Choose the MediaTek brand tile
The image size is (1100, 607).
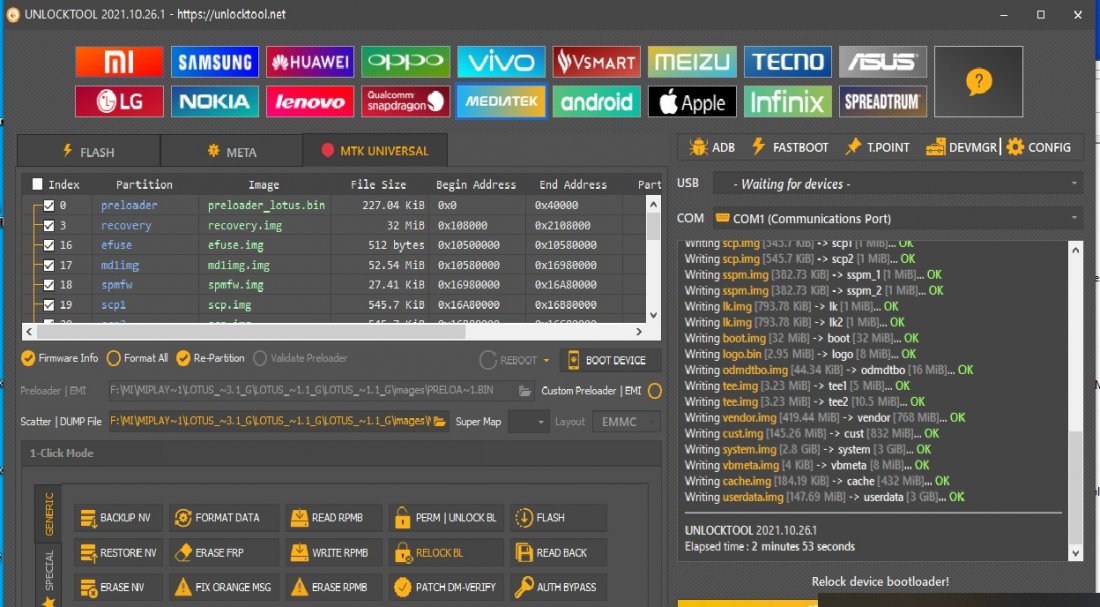coord(501,102)
